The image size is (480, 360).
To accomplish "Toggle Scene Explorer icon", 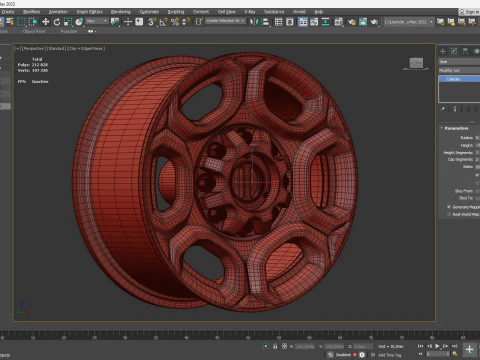I will coord(278,22).
